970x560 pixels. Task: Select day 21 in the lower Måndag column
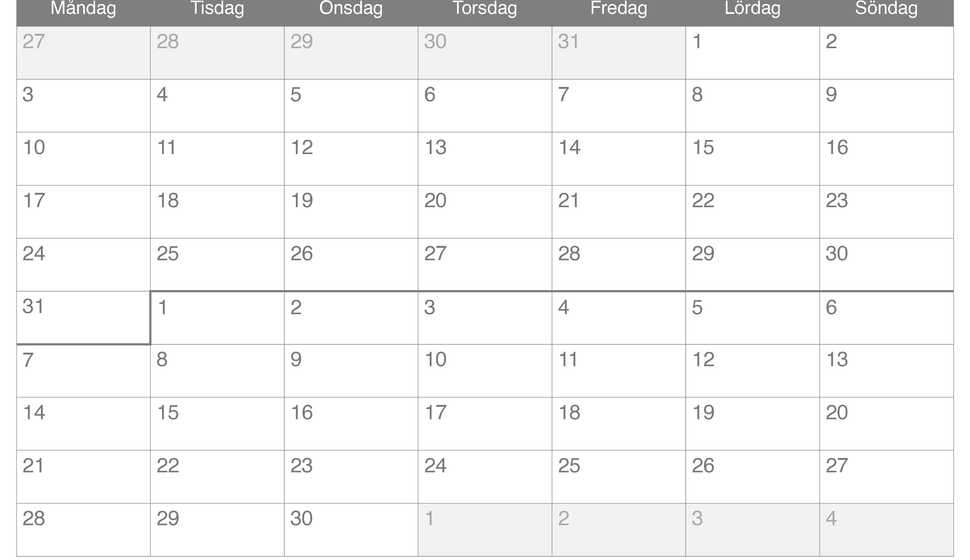click(83, 477)
